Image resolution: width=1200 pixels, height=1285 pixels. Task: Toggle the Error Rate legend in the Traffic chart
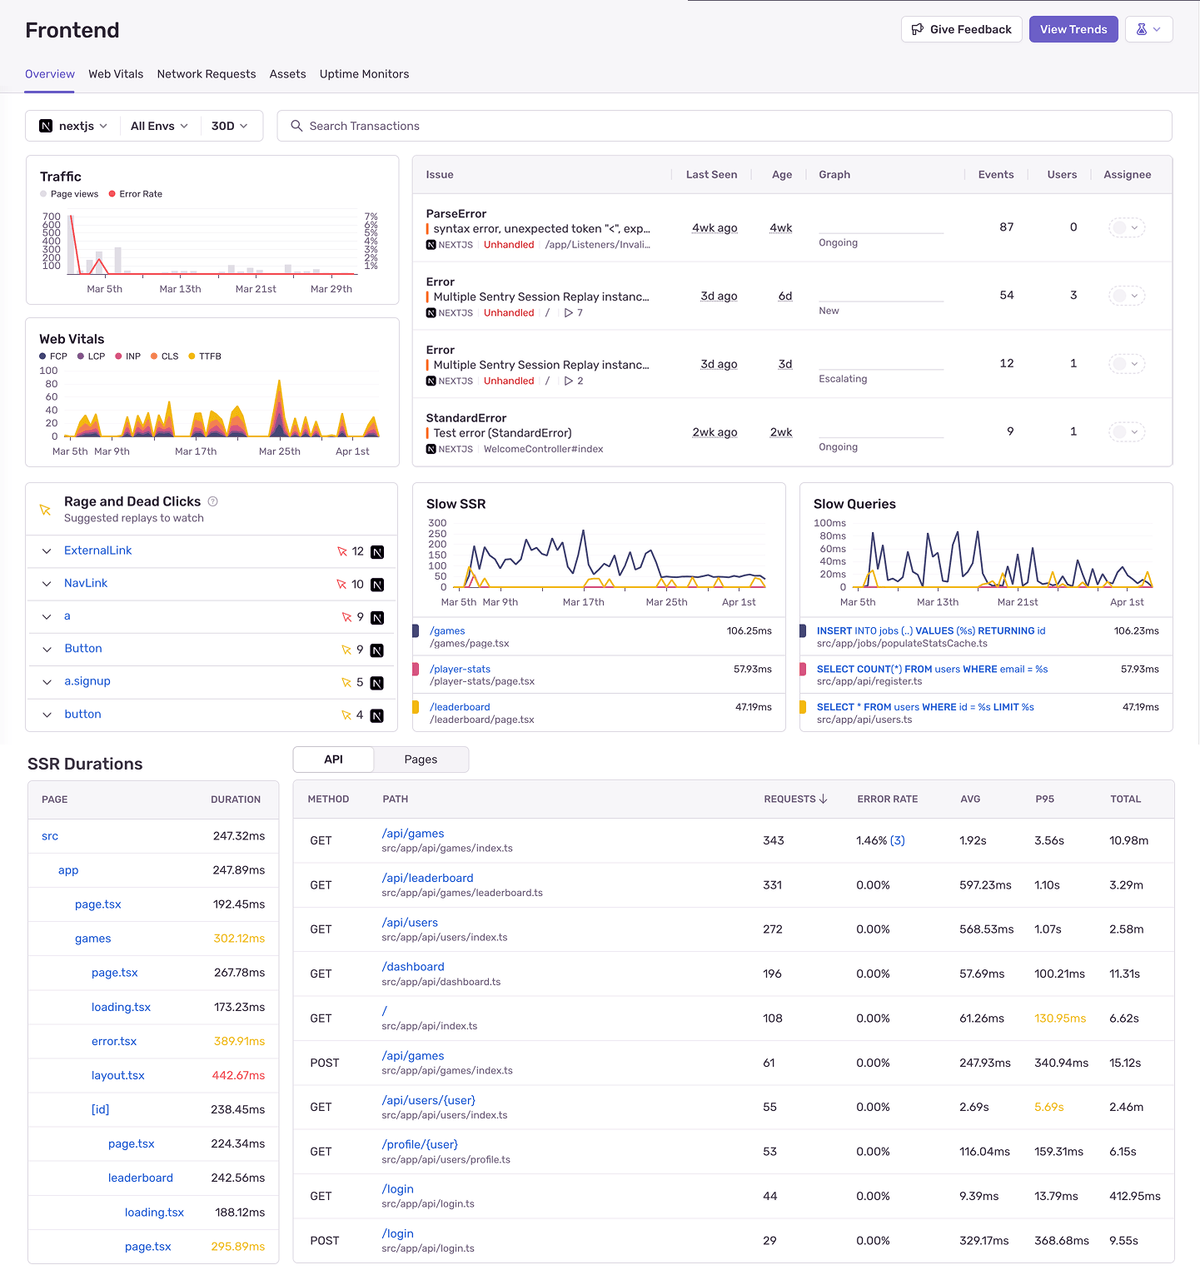pos(134,193)
